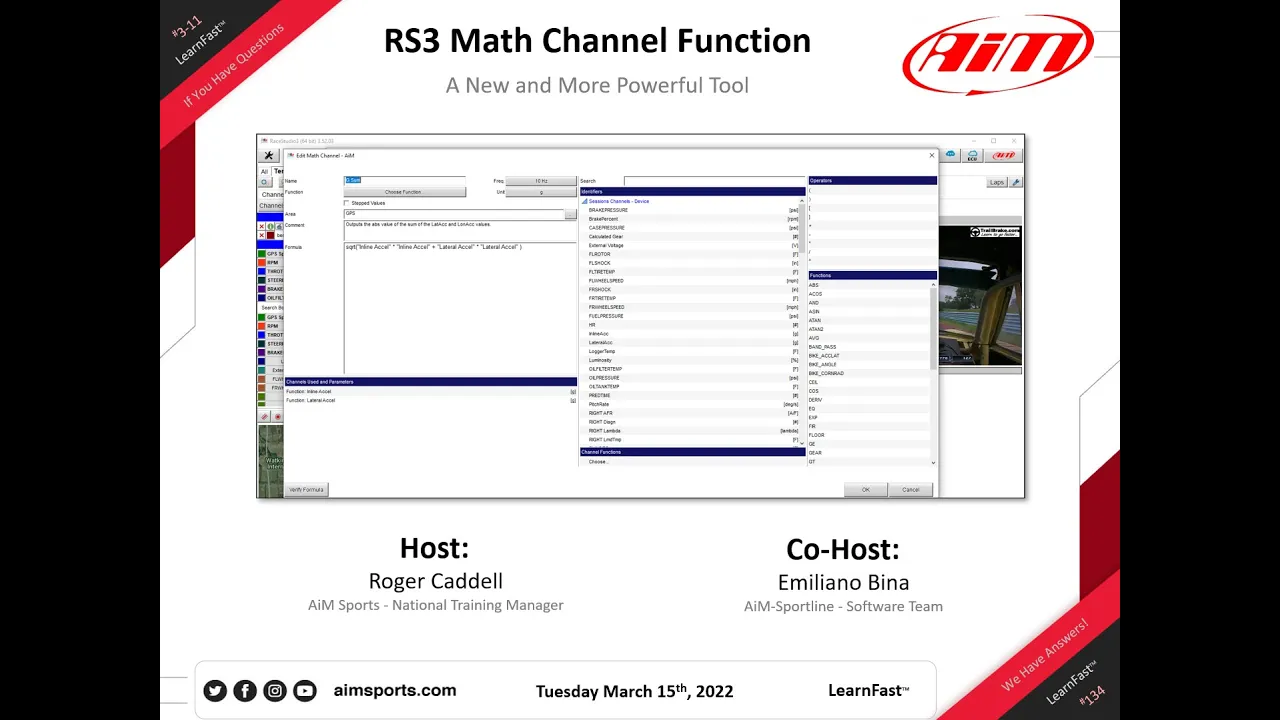Select the ACOS function
Viewport: 1280px width, 720px height.
868,294
